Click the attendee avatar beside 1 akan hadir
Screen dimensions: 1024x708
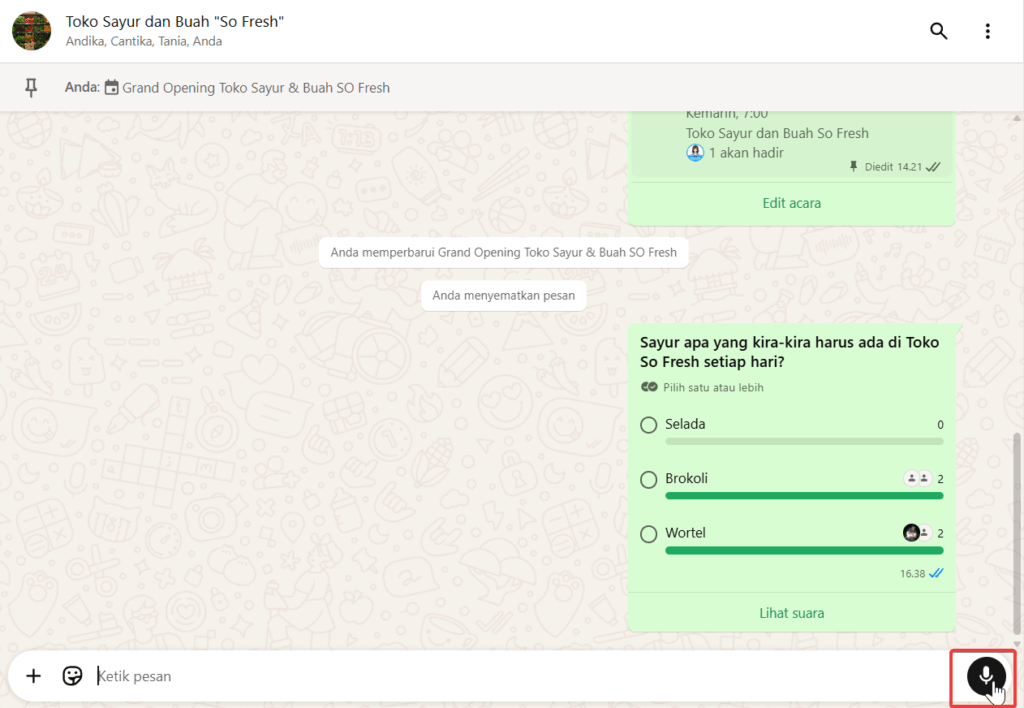(x=695, y=153)
